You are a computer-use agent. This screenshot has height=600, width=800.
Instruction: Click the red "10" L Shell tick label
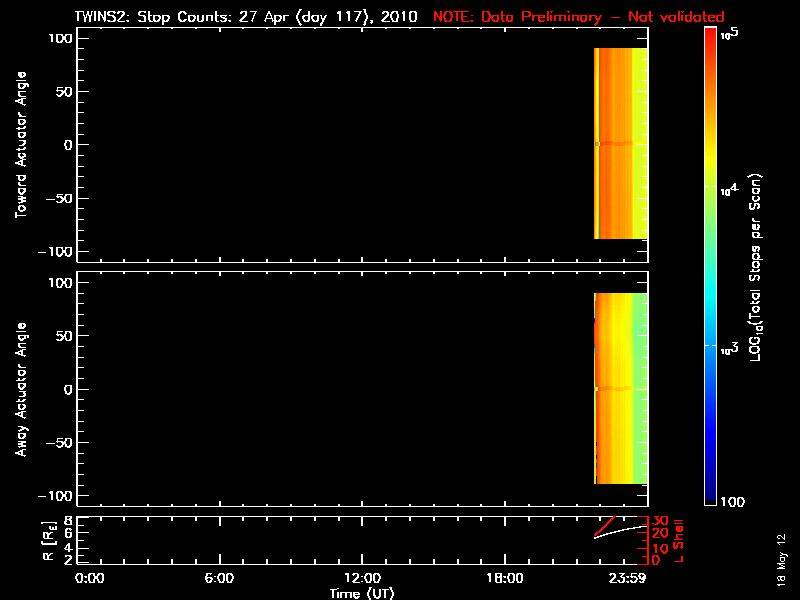coord(660,549)
